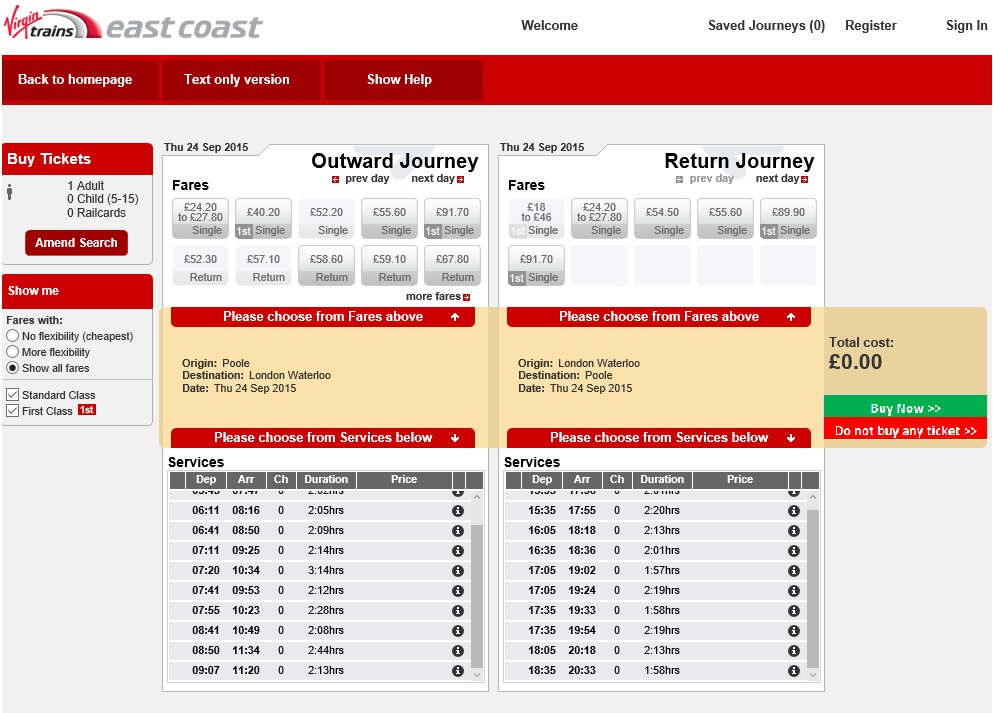Click outward services scrollbar thumb
993x713 pixels.
click(478, 595)
